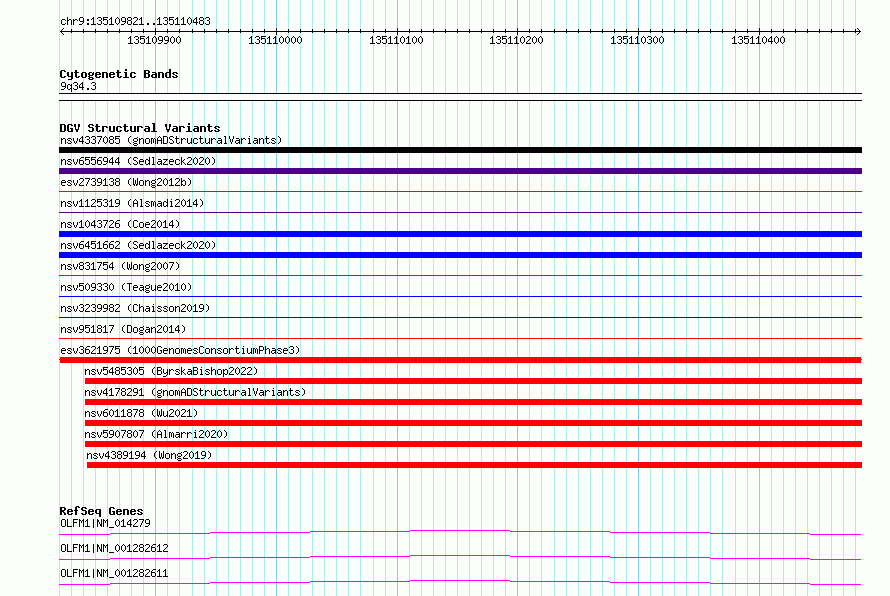Image resolution: width=890 pixels, height=596 pixels.
Task: Click the magenta line under OLFM1|NM_014279
Action: pyautogui.click(x=460, y=532)
